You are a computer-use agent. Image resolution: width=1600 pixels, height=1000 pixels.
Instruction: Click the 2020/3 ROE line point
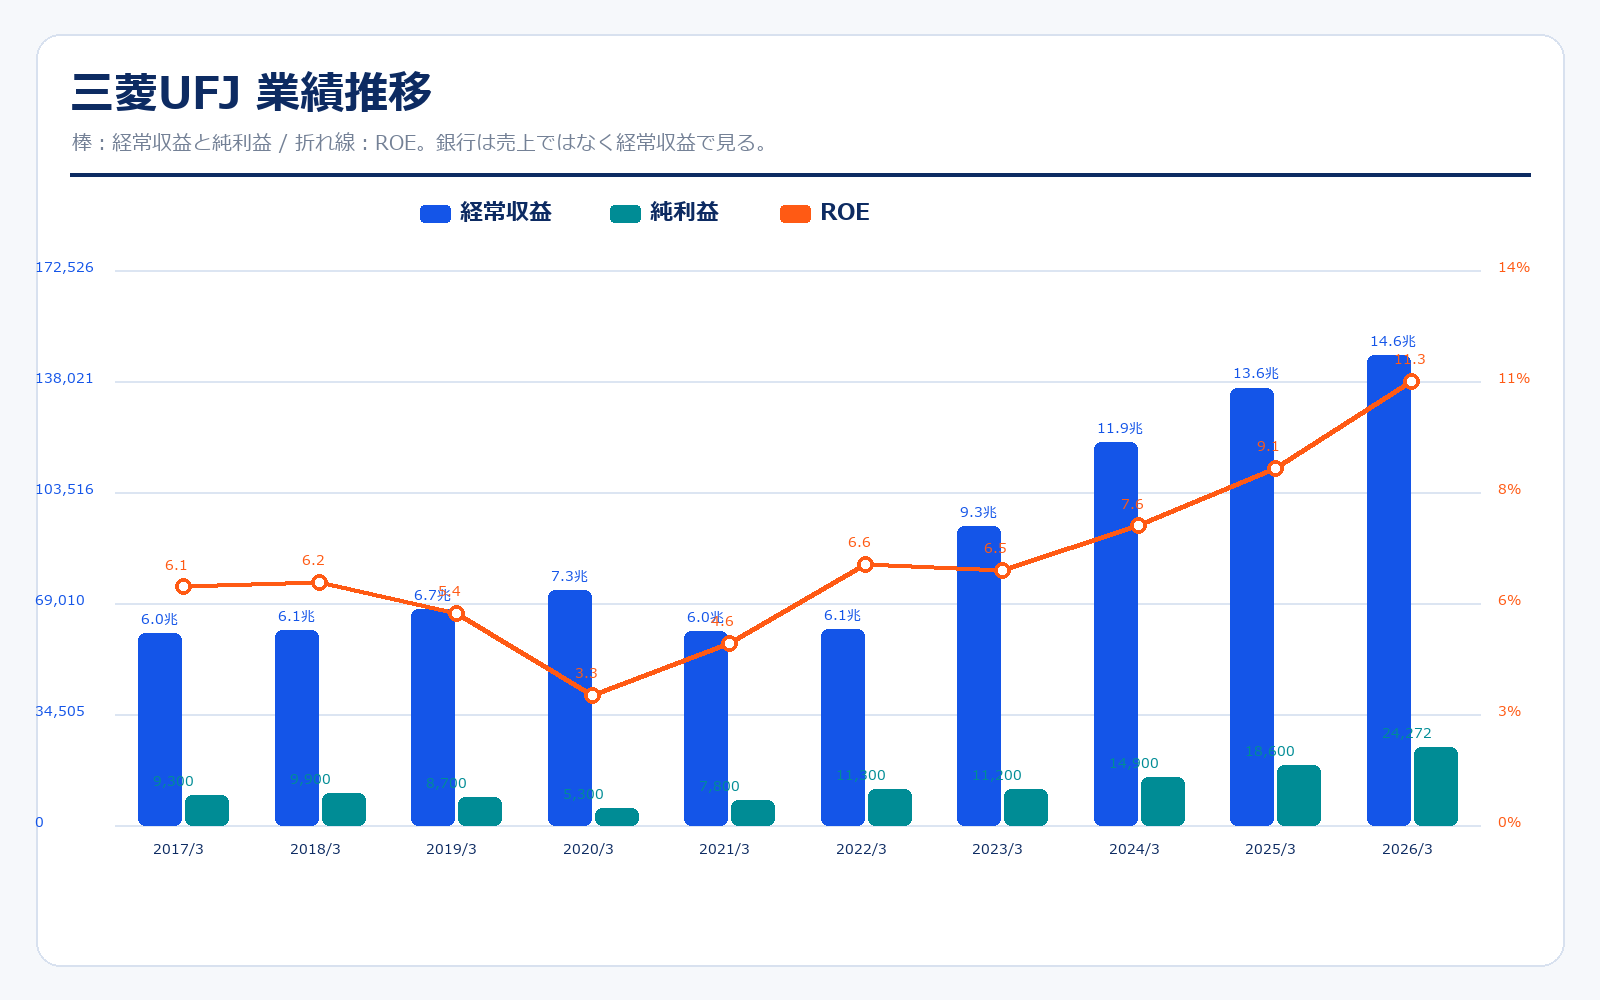(592, 695)
